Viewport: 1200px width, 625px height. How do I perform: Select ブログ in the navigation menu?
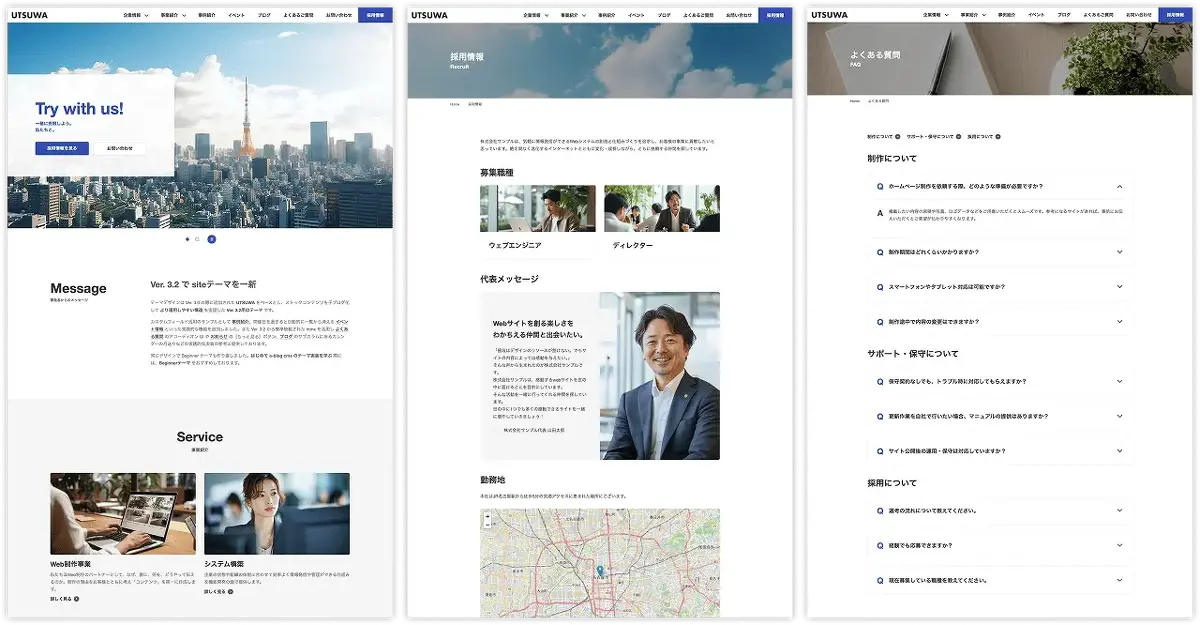pyautogui.click(x=265, y=13)
